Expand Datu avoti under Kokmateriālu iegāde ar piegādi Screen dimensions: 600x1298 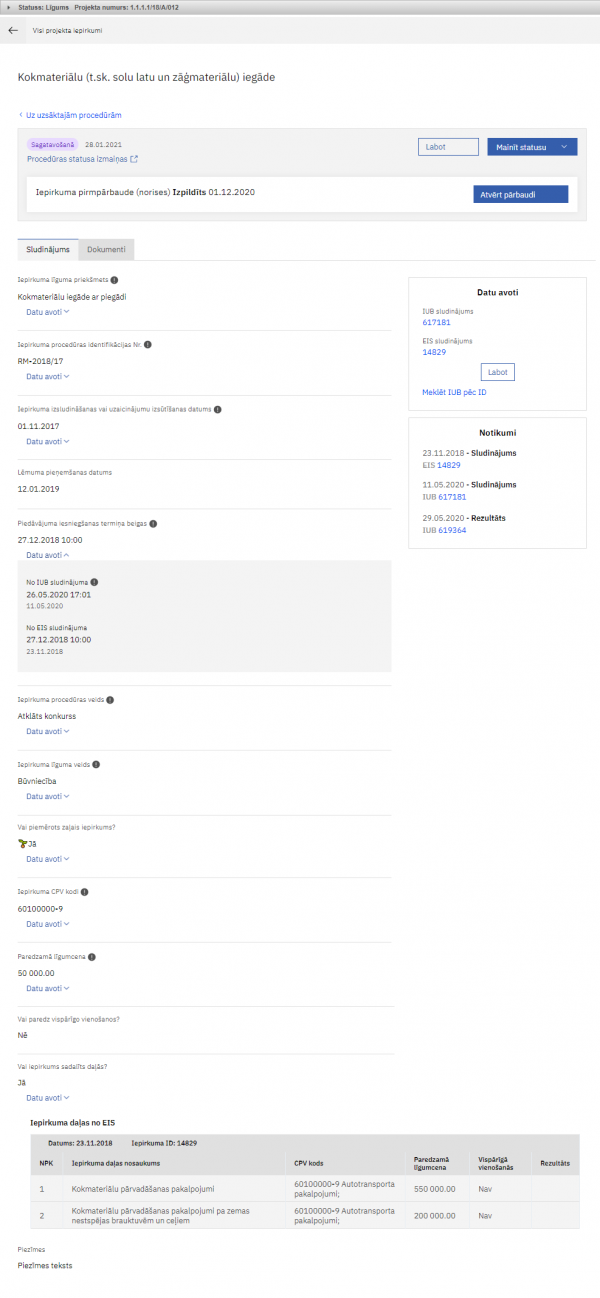click(x=47, y=312)
